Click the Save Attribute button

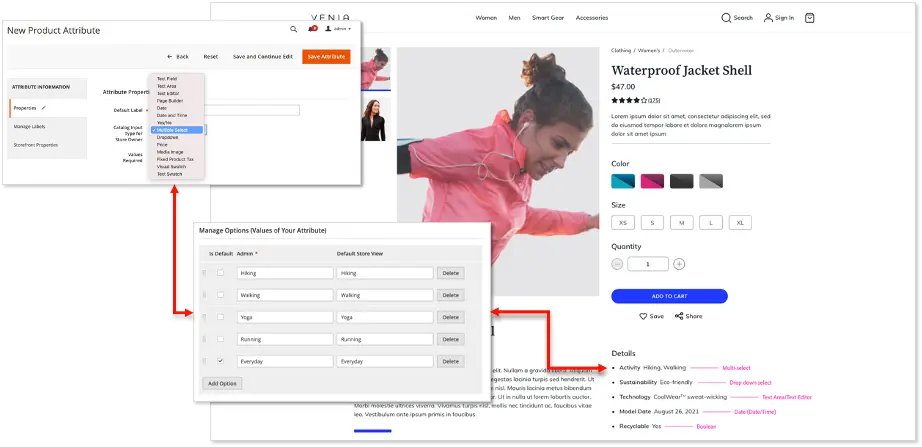(326, 56)
